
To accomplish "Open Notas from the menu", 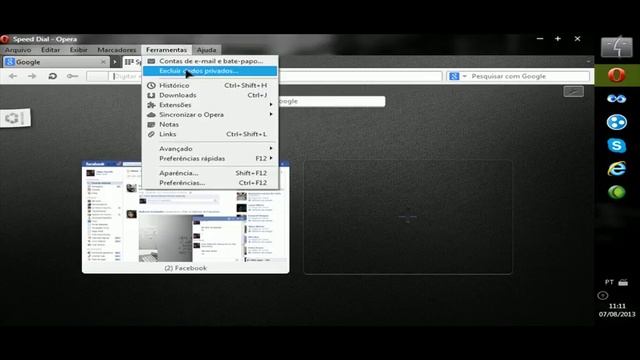I will click(x=210, y=124).
